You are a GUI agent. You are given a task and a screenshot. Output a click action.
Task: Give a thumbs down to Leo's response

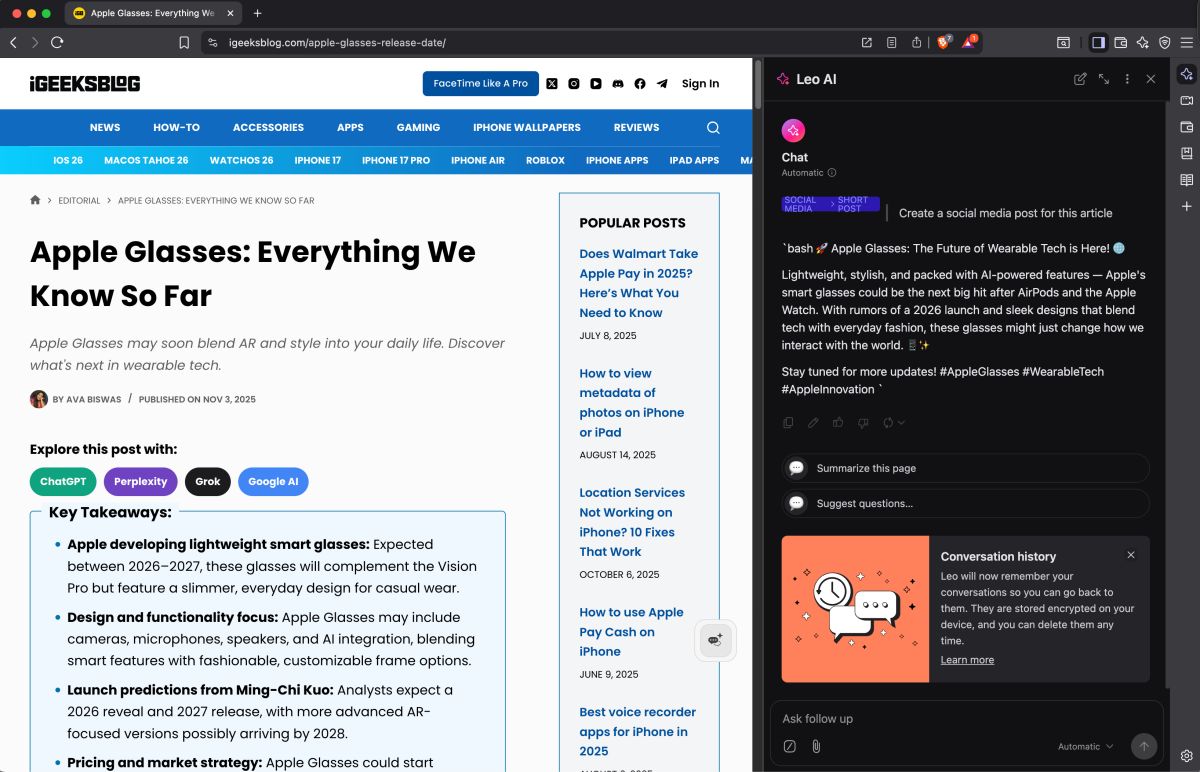tap(863, 422)
